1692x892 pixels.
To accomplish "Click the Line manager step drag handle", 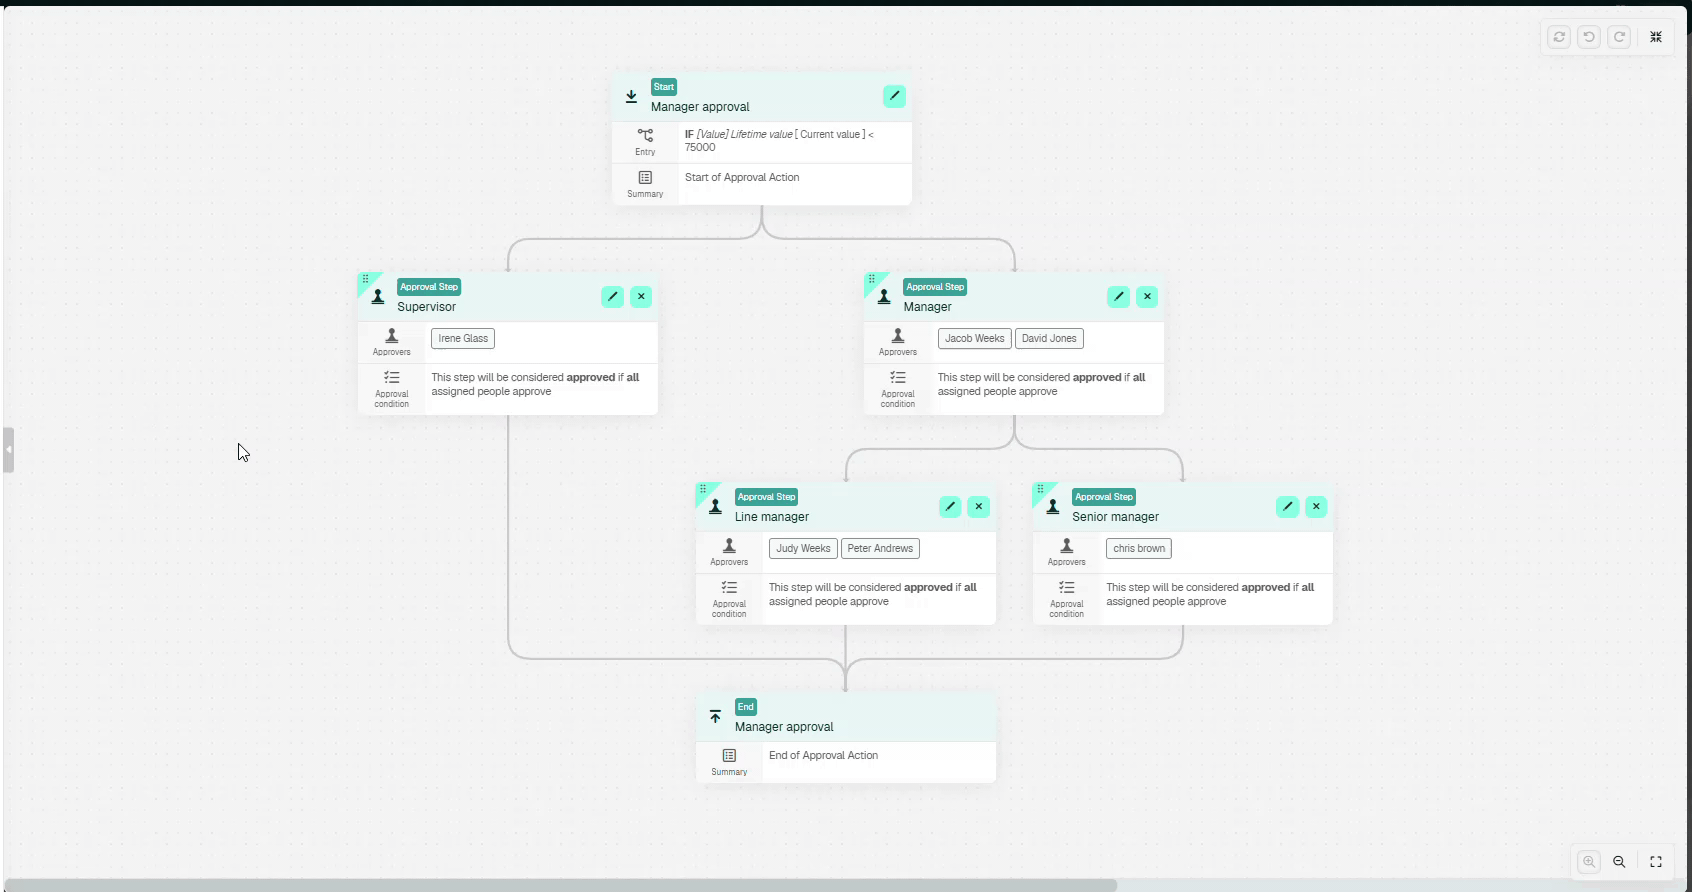I will (703, 489).
